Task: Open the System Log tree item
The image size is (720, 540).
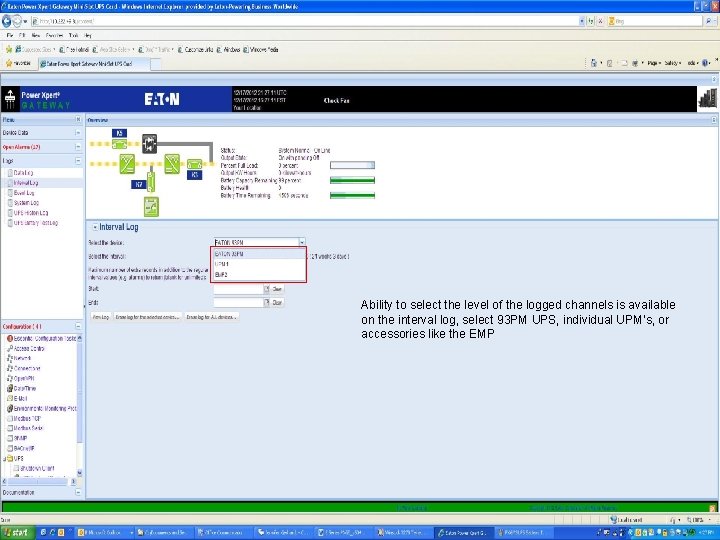Action: pyautogui.click(x=26, y=202)
